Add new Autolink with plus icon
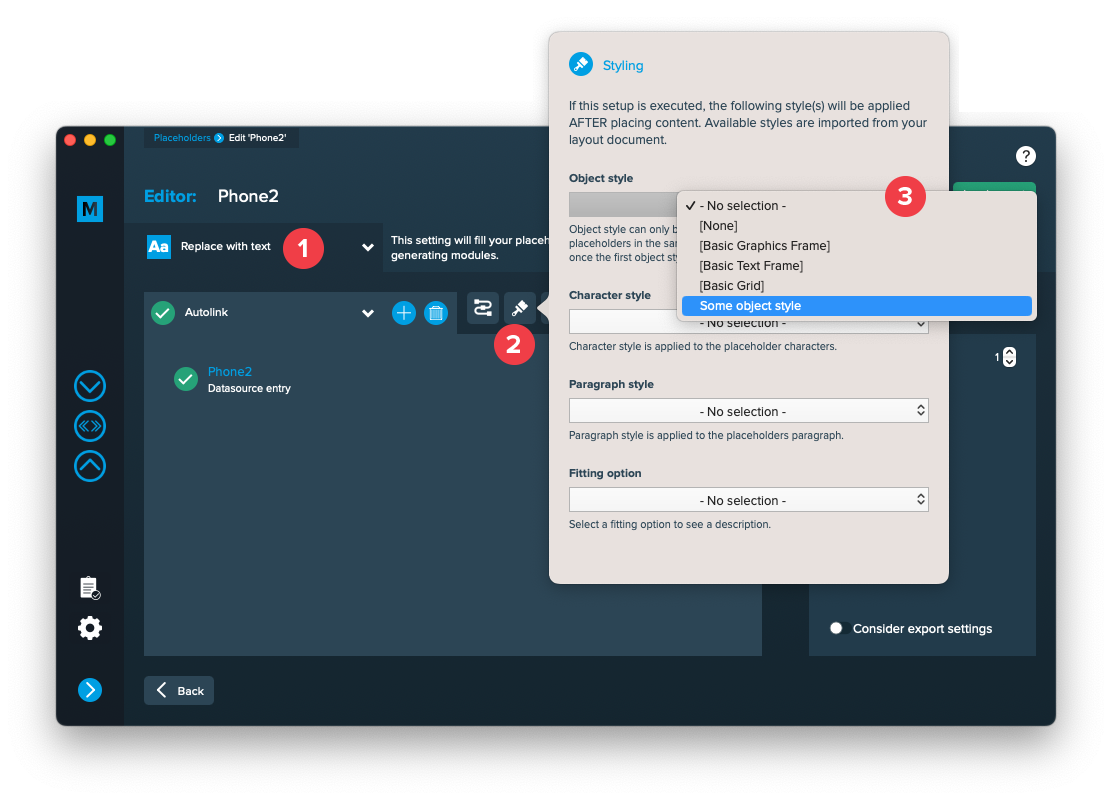Image resolution: width=1112 pixels, height=800 pixels. pyautogui.click(x=403, y=313)
